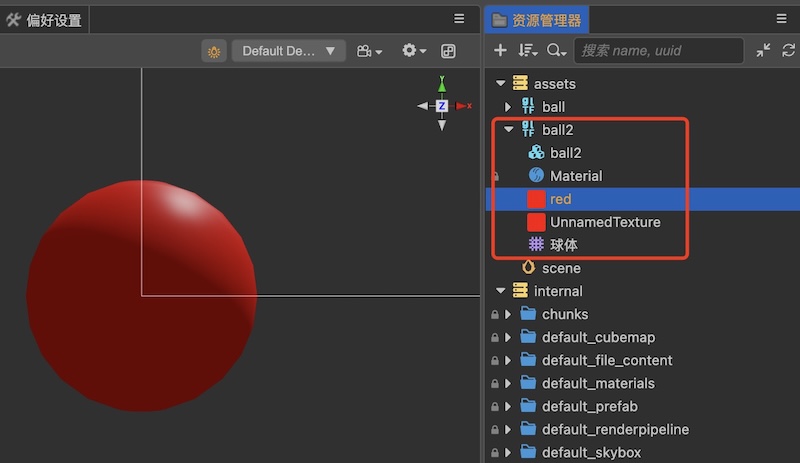This screenshot has height=463, width=800.
Task: Select the 'default_materials' folder name
Action: 598,383
